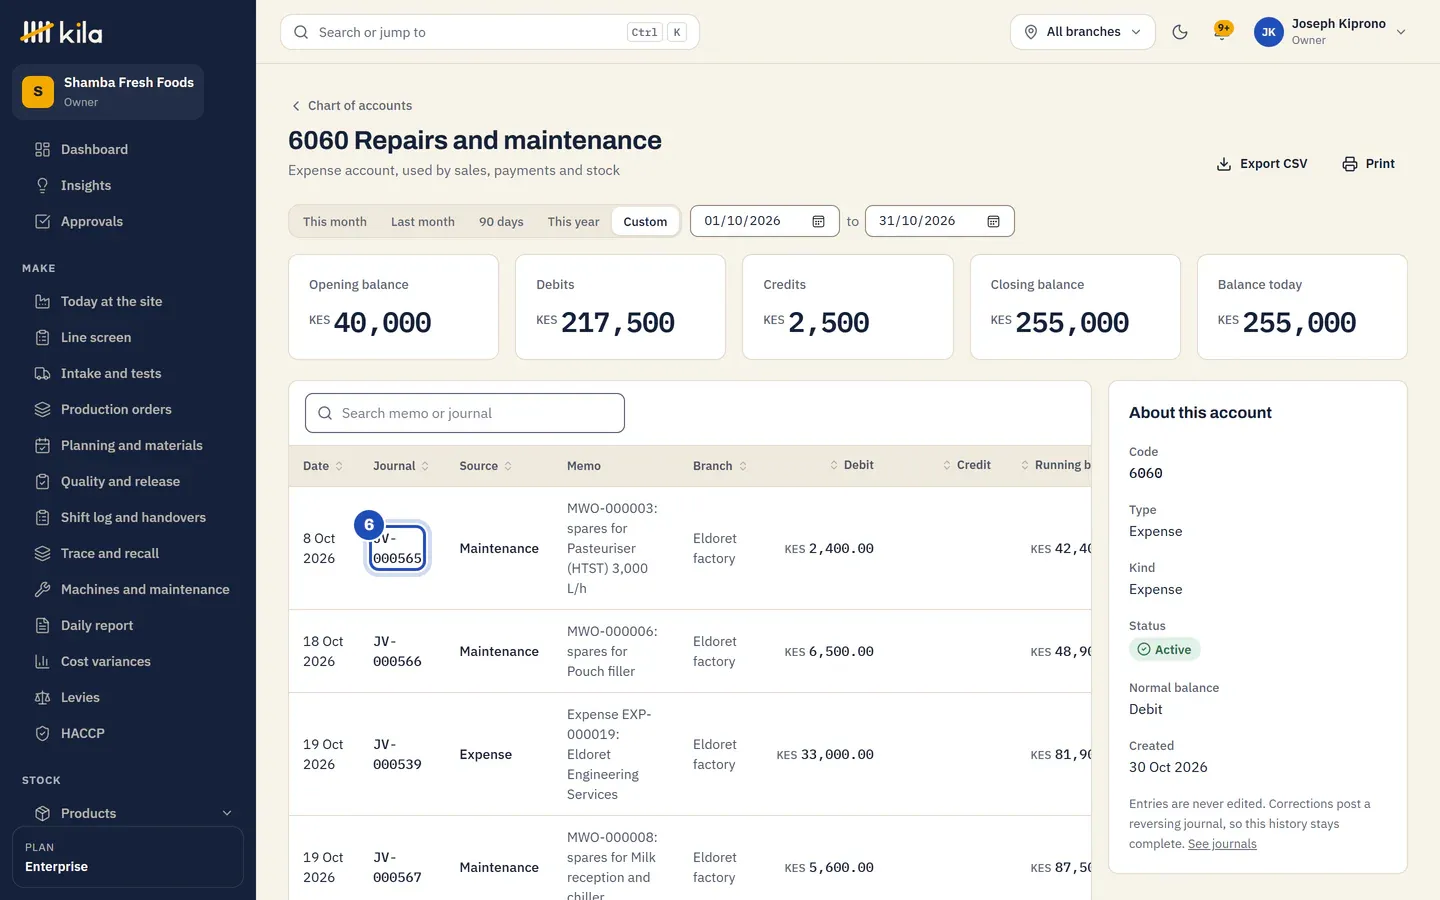Open journal JV-000566
The height and width of the screenshot is (900, 1440).
pyautogui.click(x=397, y=651)
